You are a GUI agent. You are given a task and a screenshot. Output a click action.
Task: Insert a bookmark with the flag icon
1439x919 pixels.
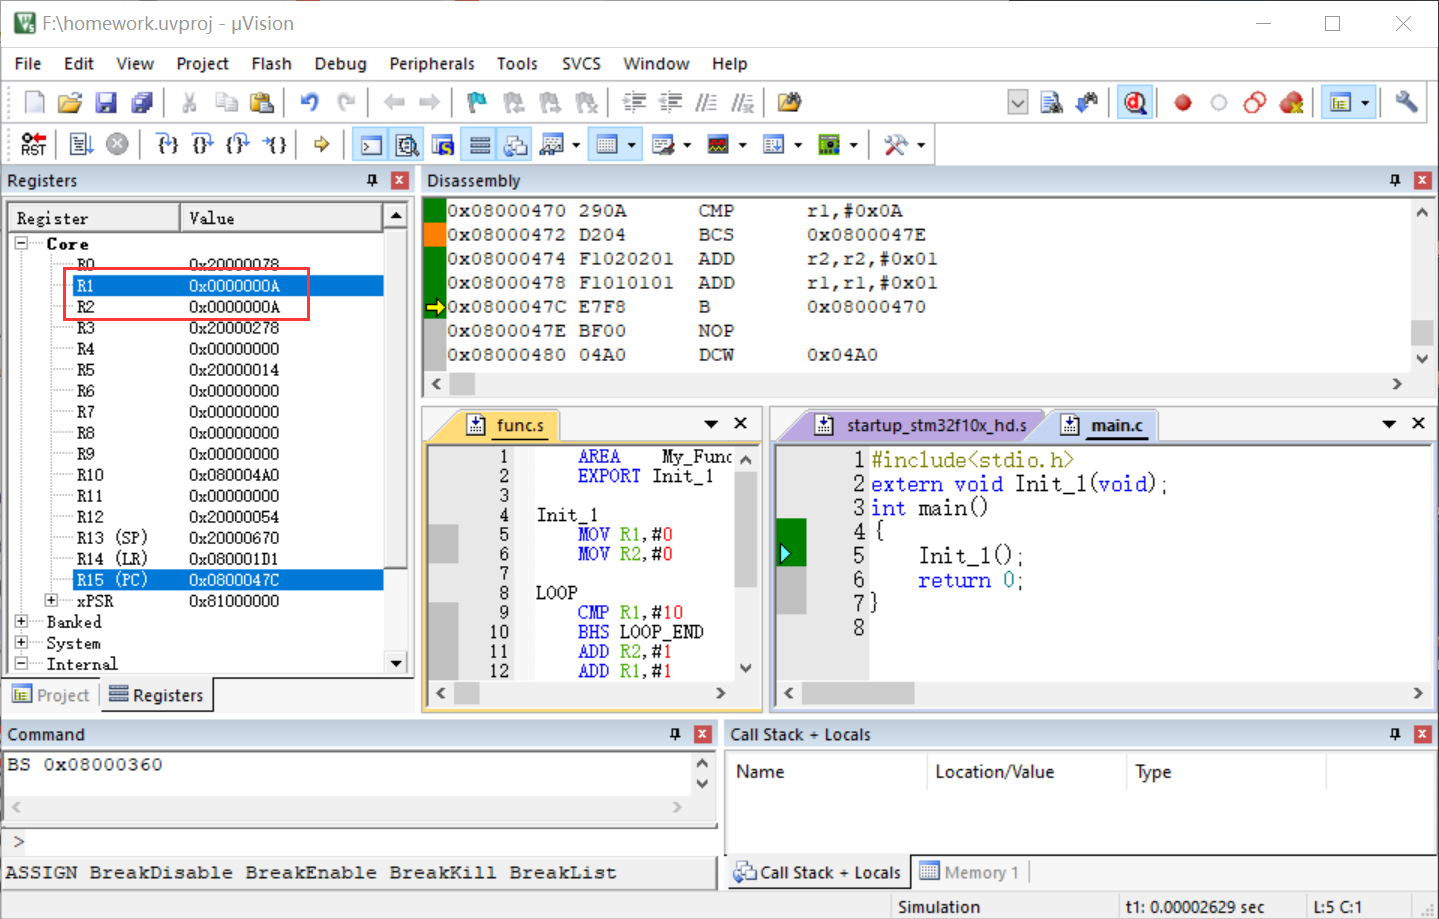click(477, 102)
